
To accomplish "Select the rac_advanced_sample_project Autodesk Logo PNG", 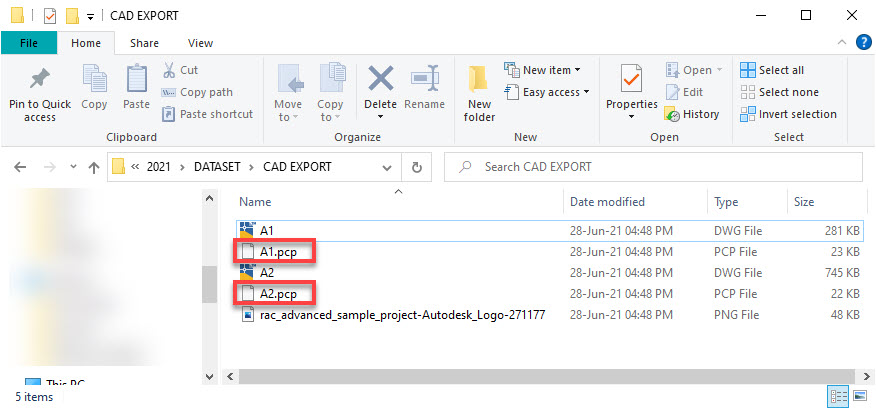I will click(550, 315).
